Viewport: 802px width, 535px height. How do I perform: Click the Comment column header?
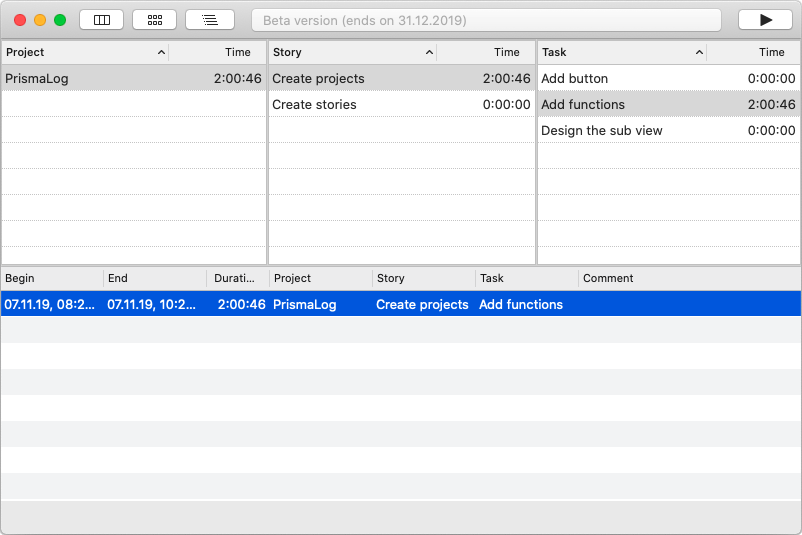pyautogui.click(x=689, y=278)
